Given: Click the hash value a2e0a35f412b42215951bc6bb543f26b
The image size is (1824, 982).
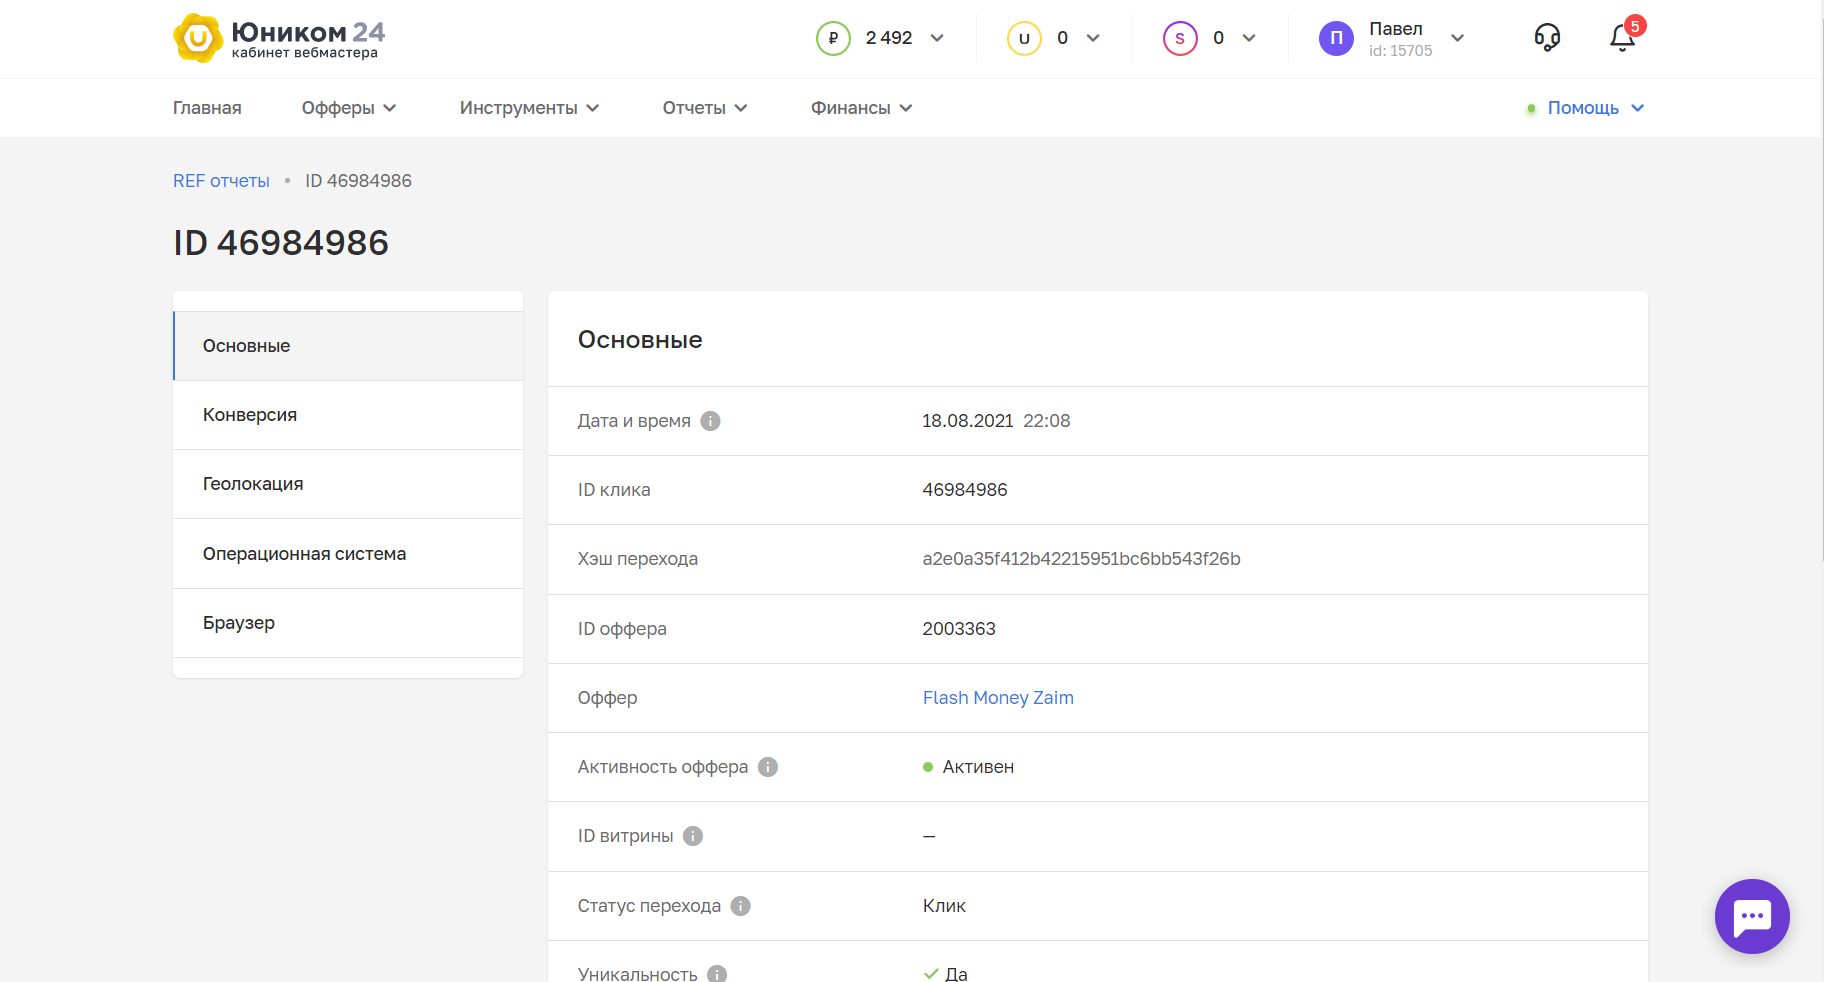Looking at the screenshot, I should (x=1081, y=559).
